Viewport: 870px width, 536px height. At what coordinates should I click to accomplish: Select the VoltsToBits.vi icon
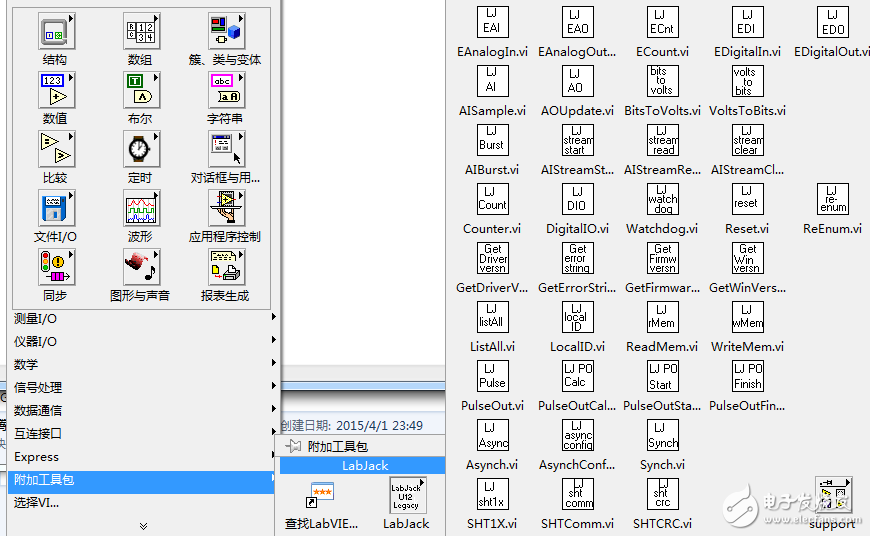747,81
